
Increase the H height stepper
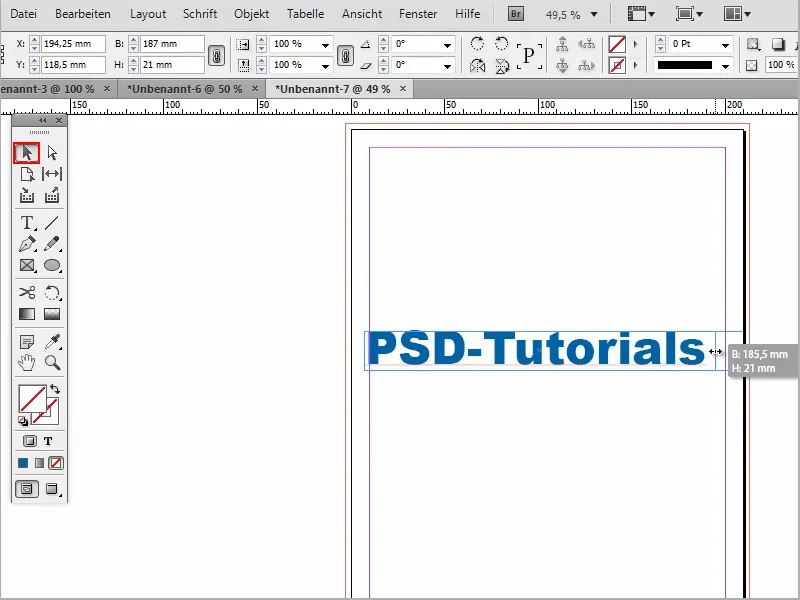[x=133, y=61]
